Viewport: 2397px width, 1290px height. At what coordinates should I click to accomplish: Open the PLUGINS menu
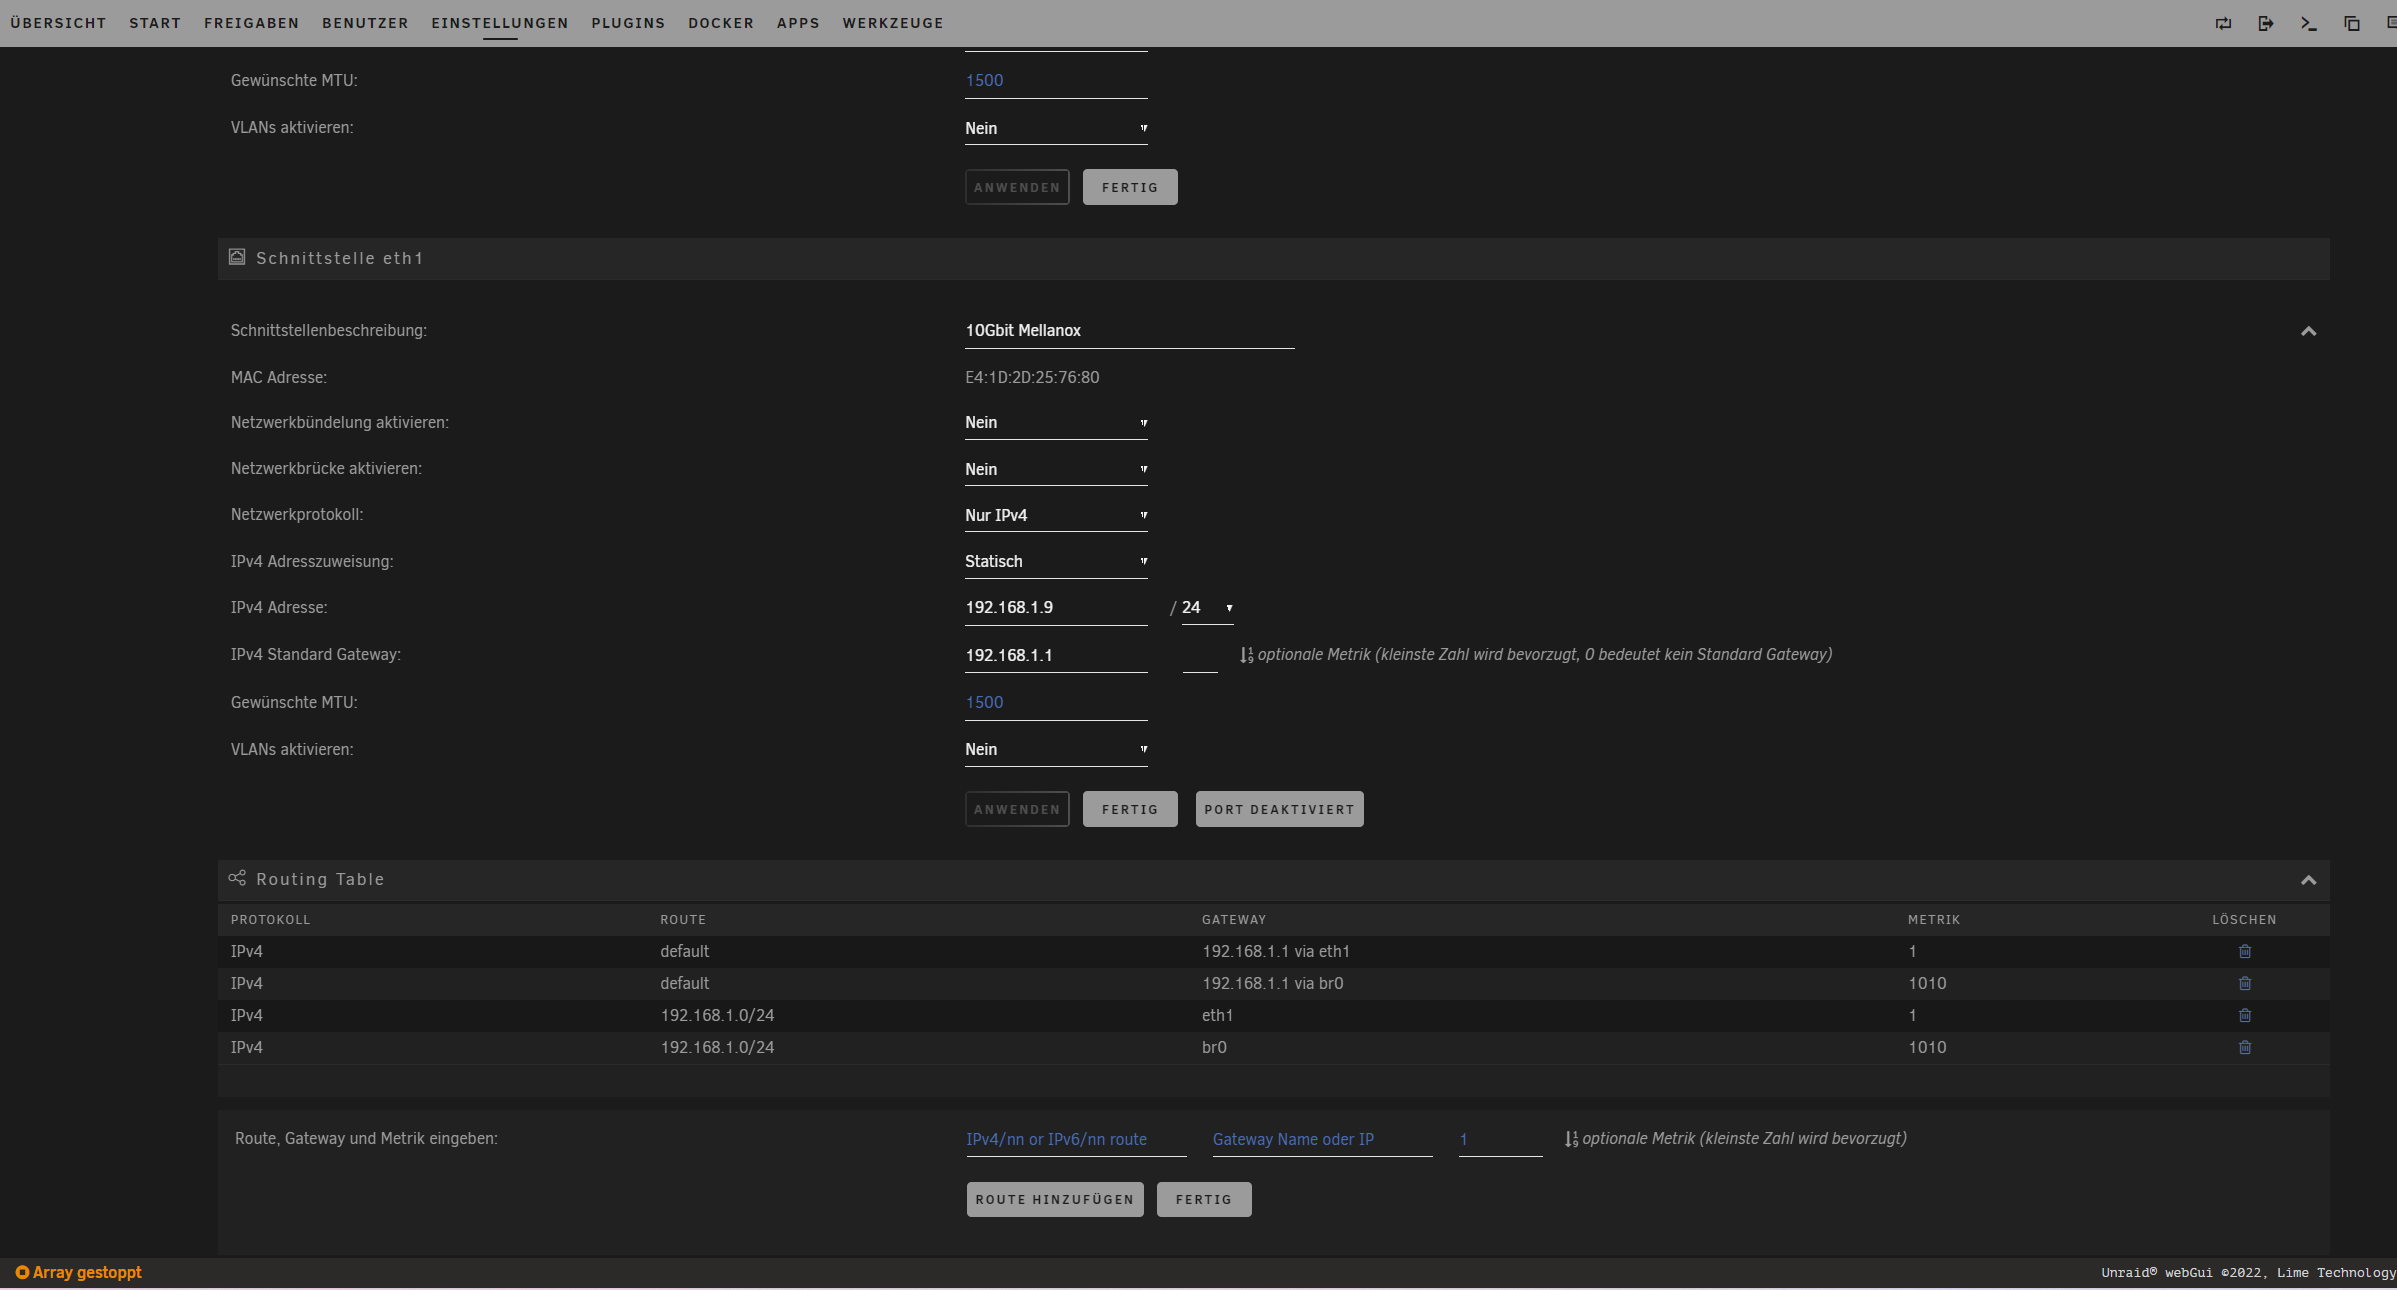(x=628, y=23)
